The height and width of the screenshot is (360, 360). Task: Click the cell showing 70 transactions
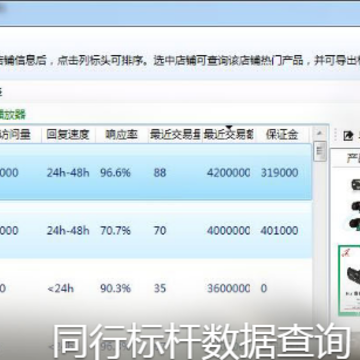(x=160, y=230)
